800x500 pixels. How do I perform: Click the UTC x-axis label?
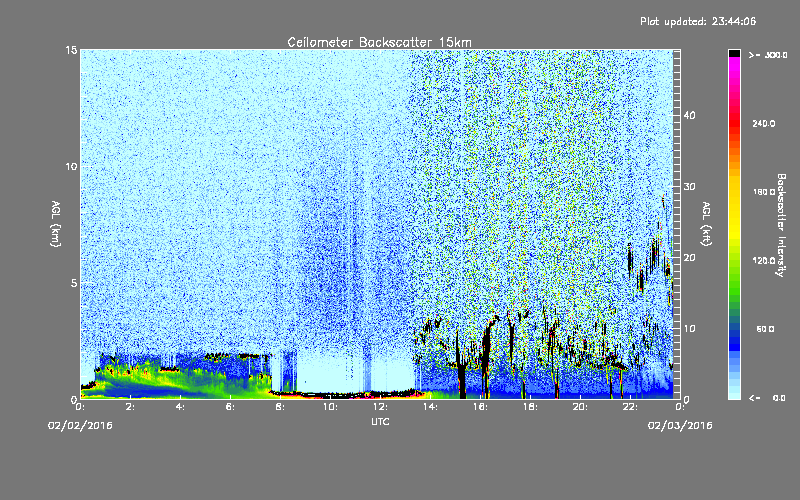(380, 421)
